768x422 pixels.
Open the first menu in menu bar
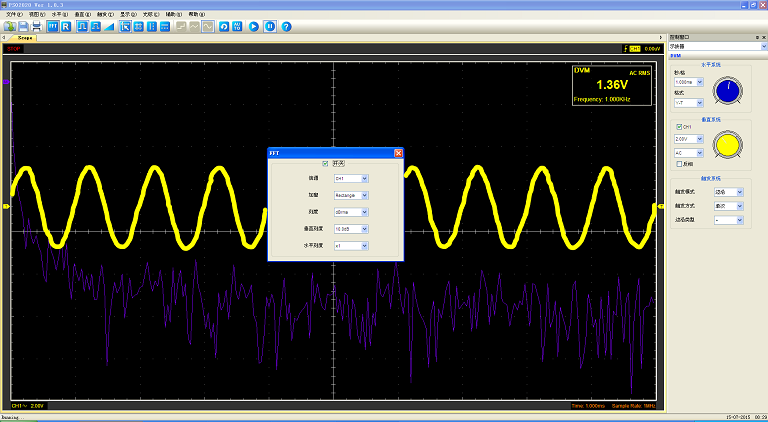(14, 15)
